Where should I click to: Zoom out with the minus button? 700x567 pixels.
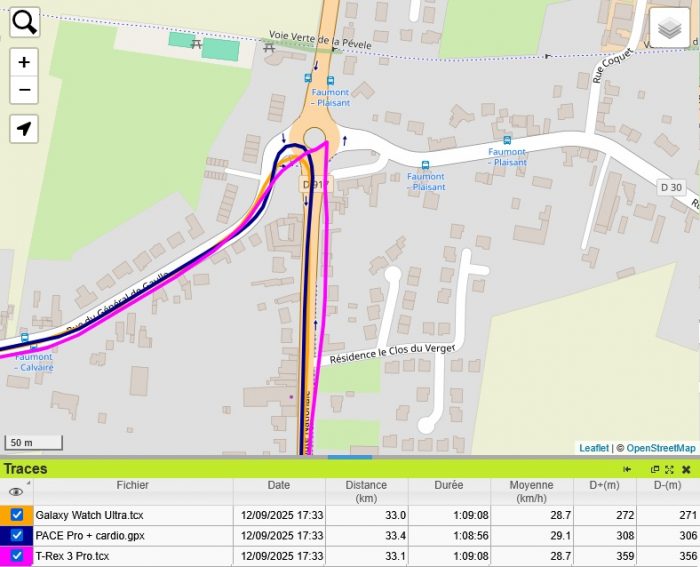click(x=24, y=90)
